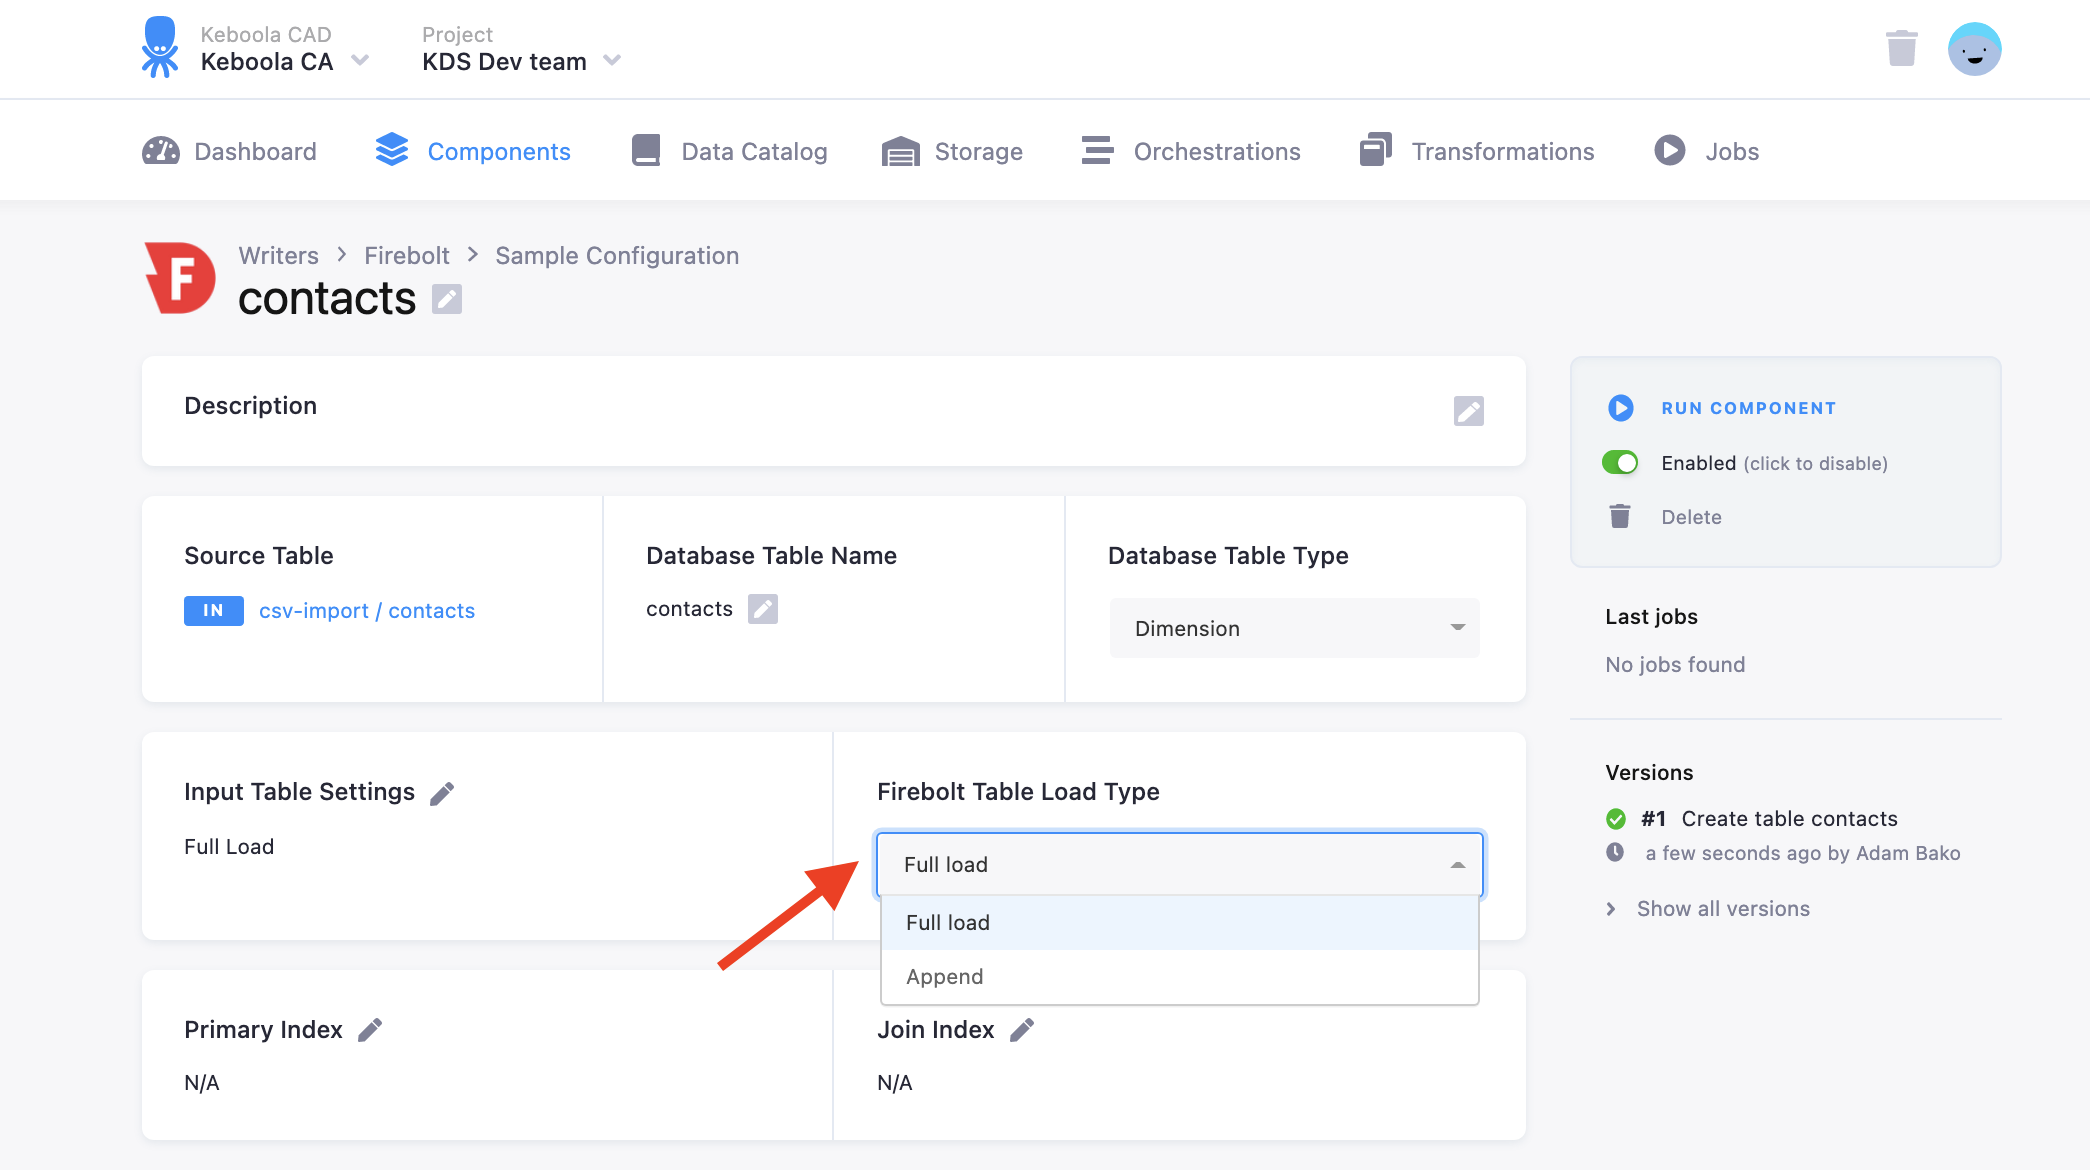Open the Database Table Type Dimension dropdown

click(1294, 628)
